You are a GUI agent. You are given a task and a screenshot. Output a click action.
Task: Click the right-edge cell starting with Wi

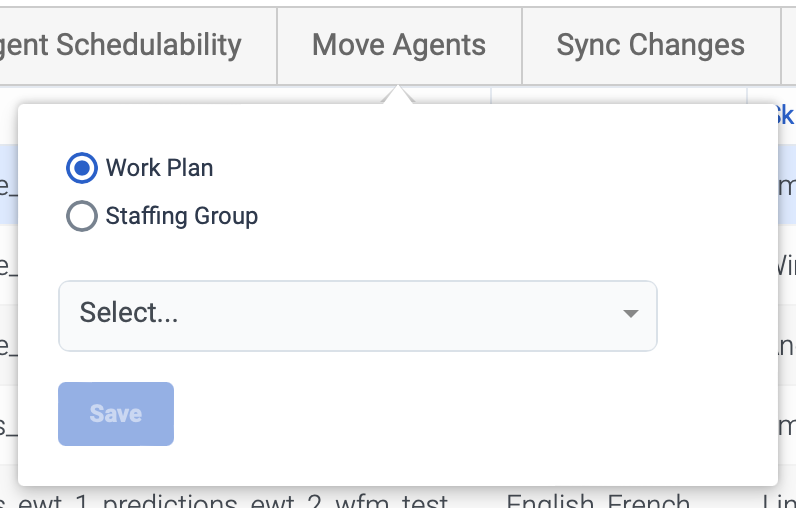[786, 266]
